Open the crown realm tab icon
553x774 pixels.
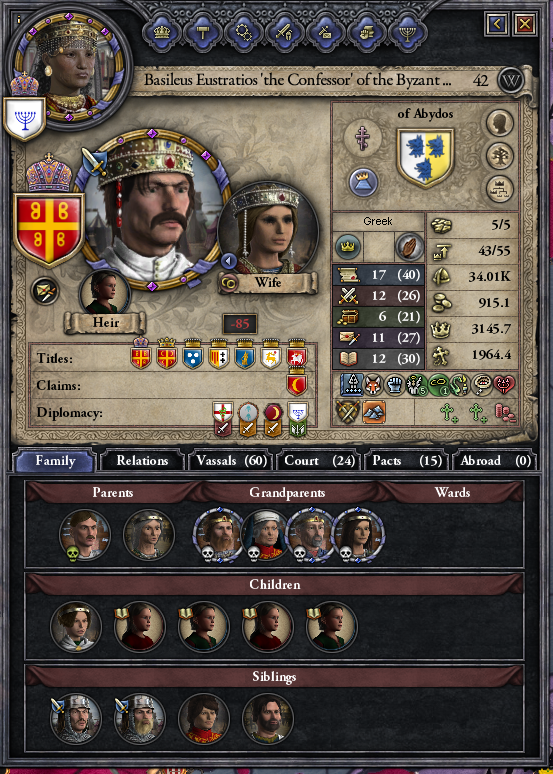click(161, 32)
